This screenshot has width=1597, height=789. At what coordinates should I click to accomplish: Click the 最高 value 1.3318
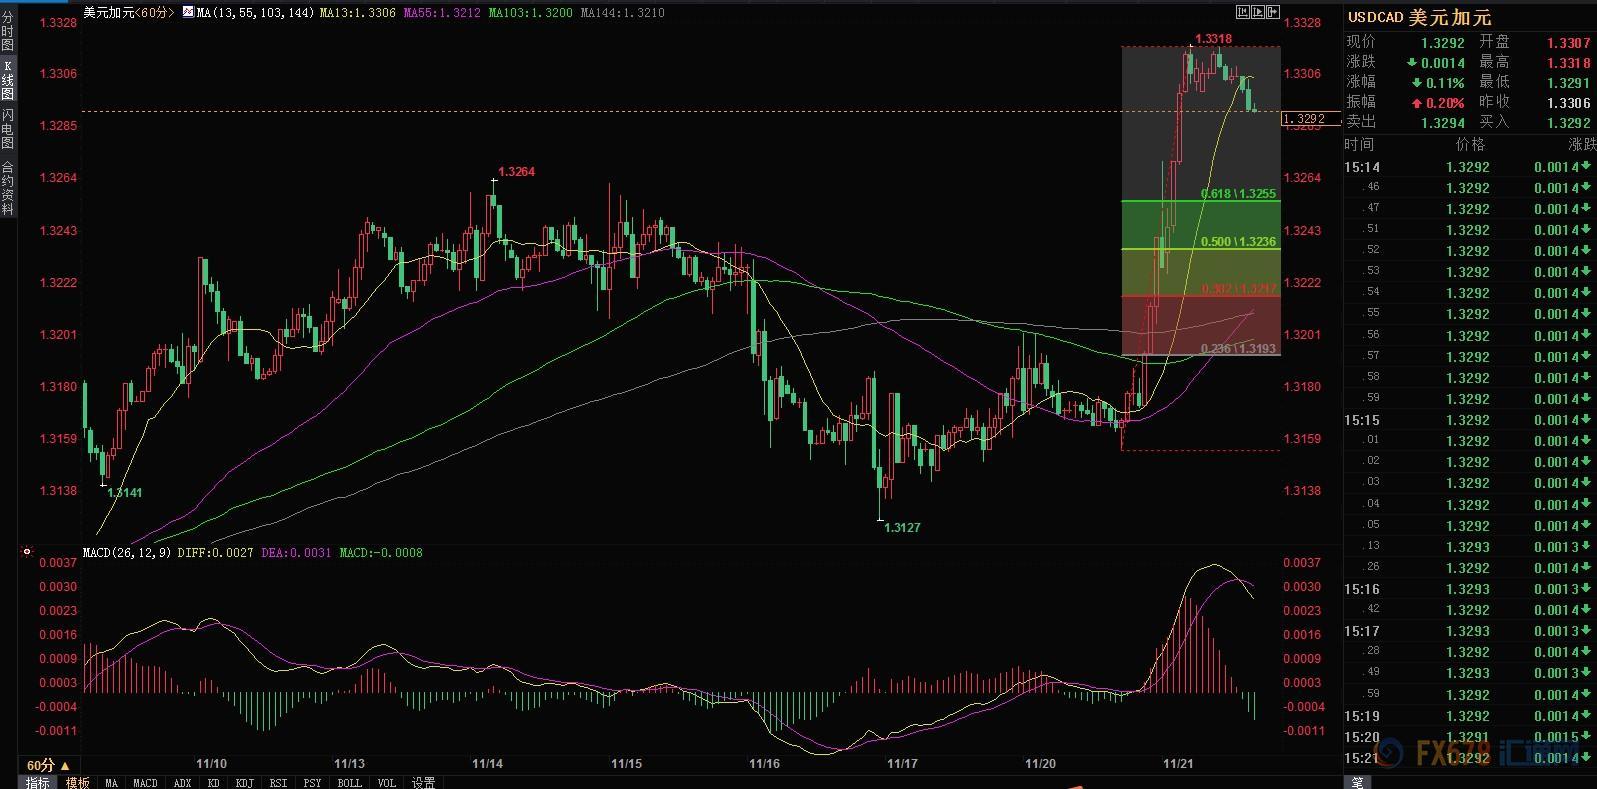(1568, 63)
